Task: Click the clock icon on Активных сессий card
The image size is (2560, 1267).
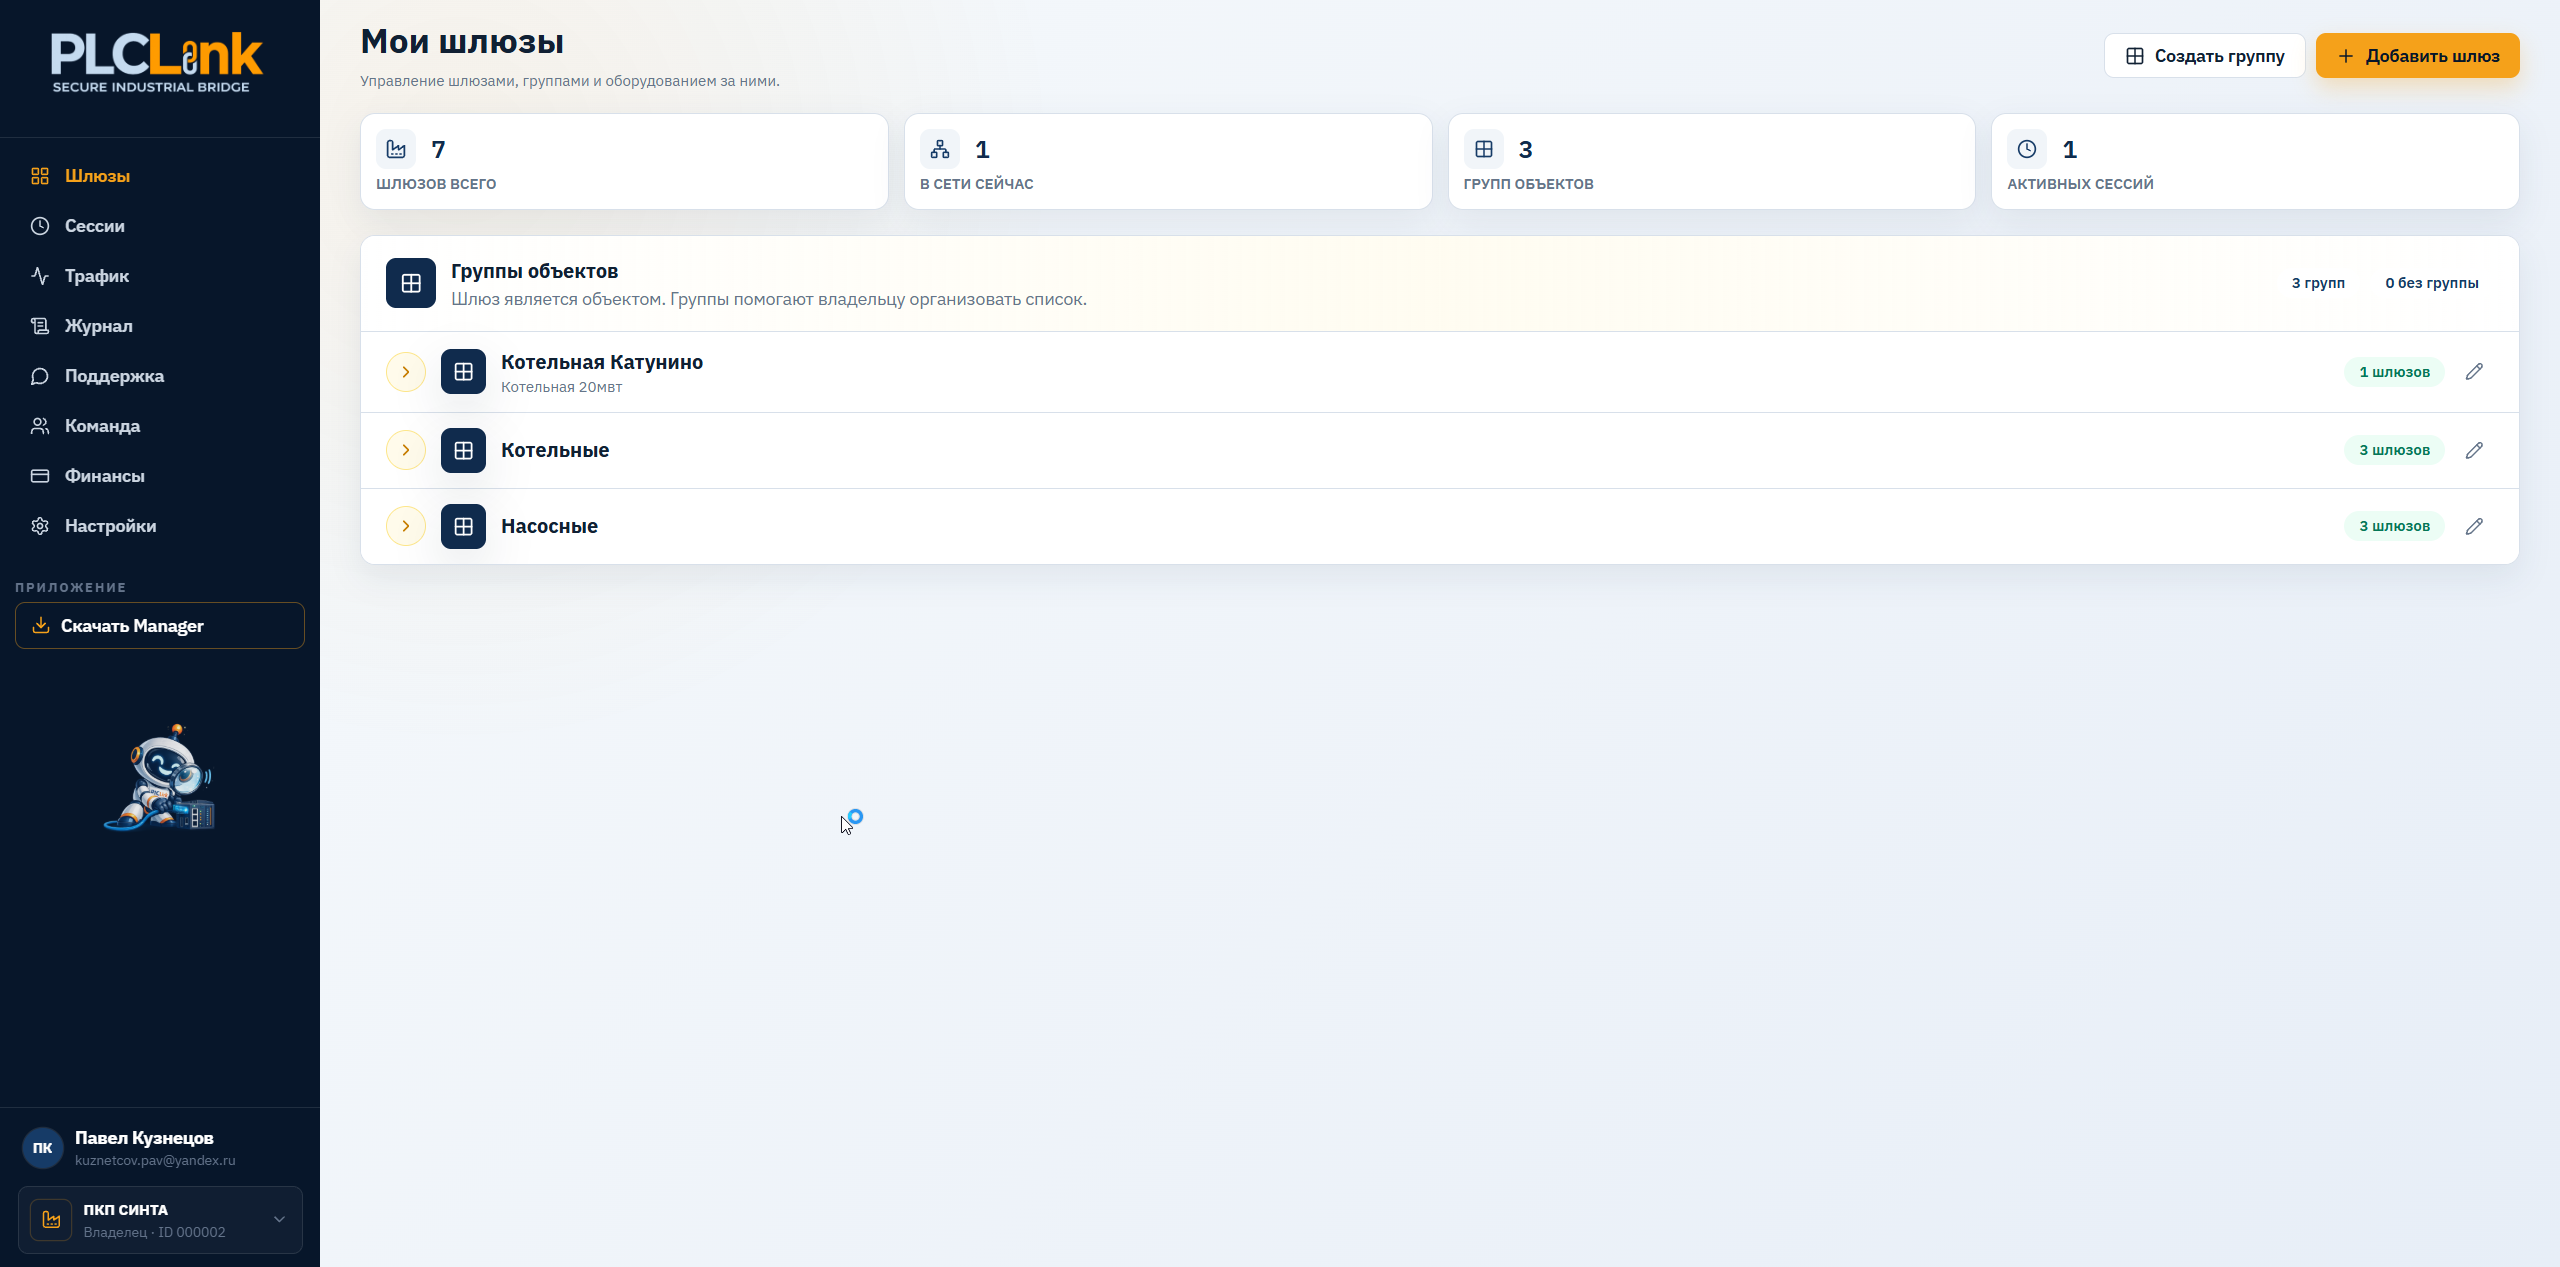Action: (2027, 149)
